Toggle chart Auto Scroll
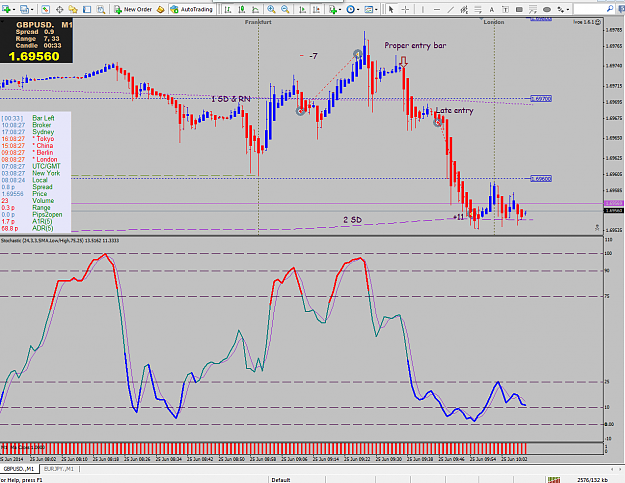 [303, 9]
